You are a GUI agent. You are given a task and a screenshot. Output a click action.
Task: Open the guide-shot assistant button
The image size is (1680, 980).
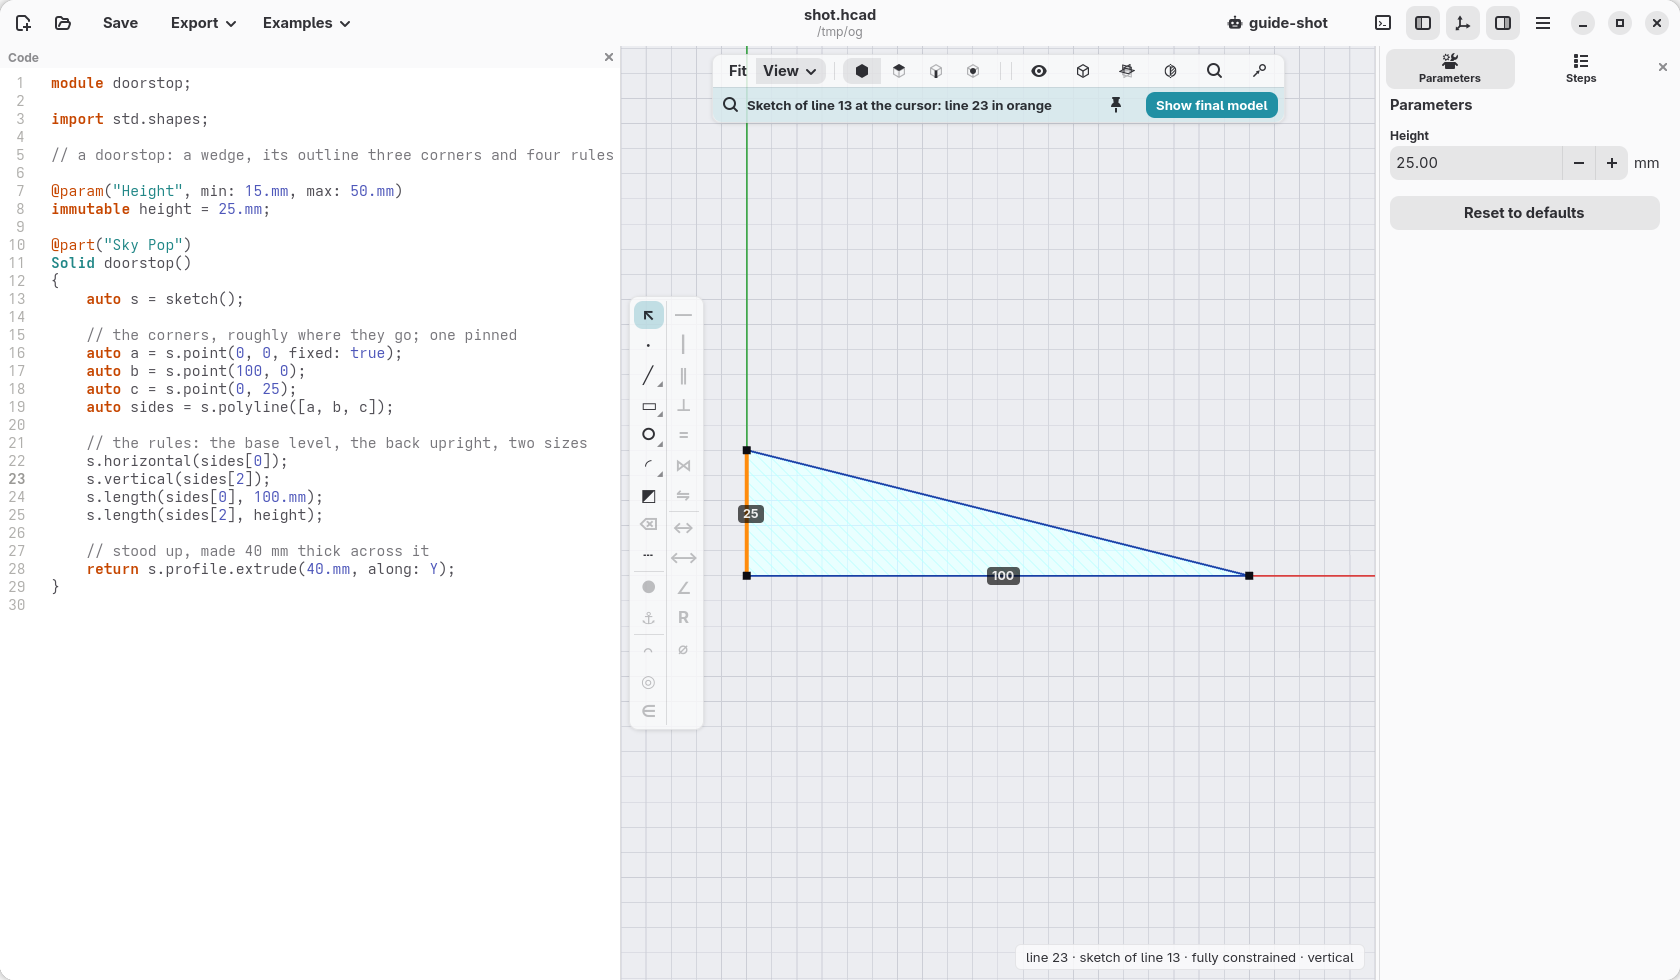pyautogui.click(x=1278, y=23)
